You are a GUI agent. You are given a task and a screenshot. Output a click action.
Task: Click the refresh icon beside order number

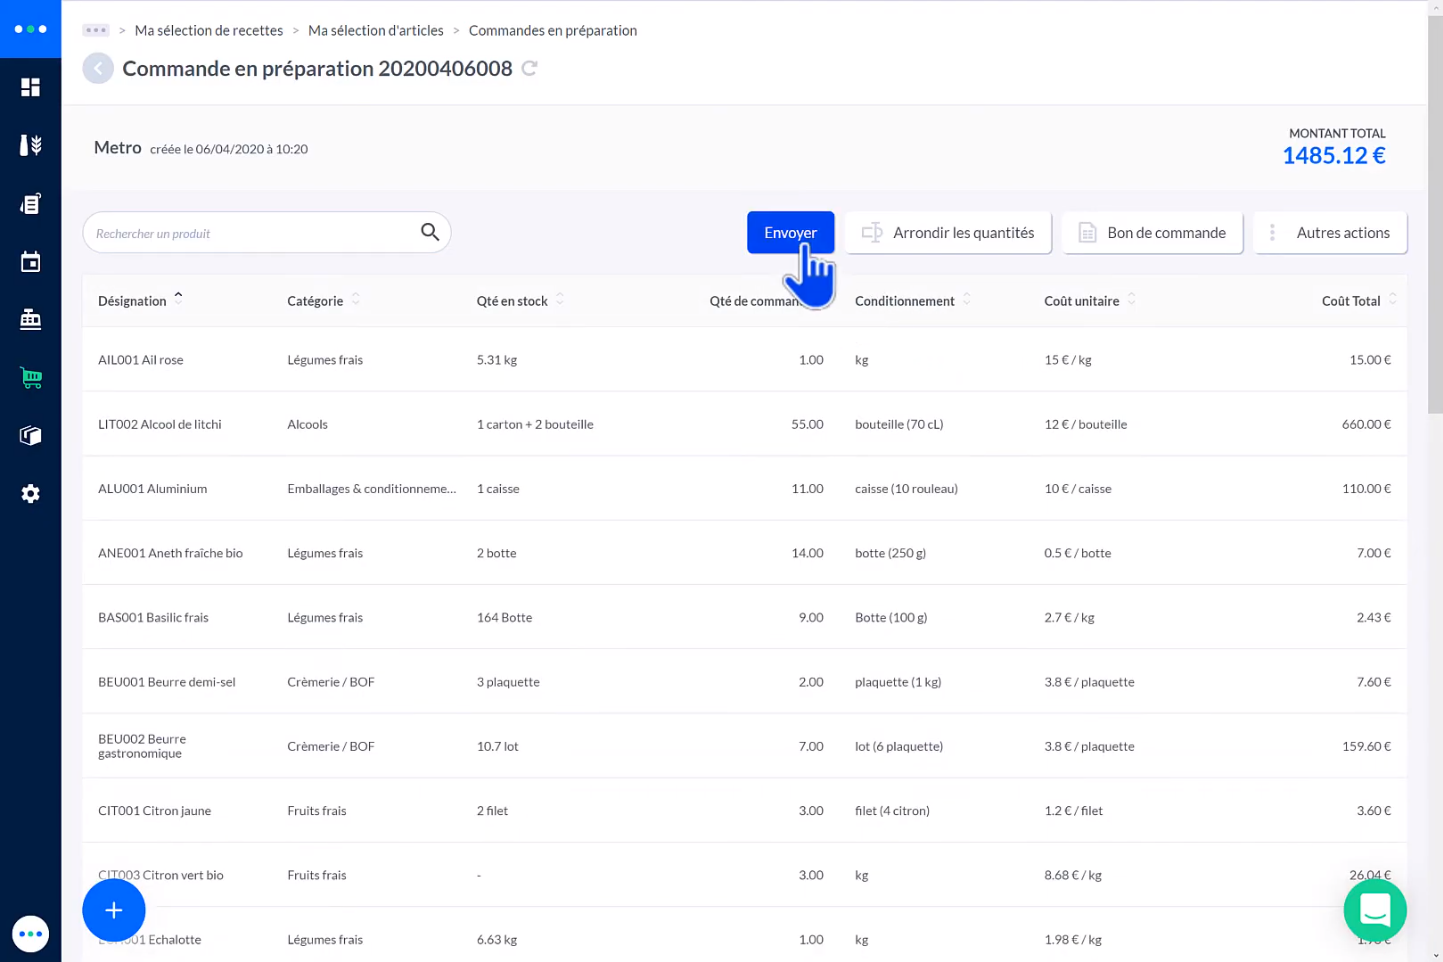tap(529, 69)
